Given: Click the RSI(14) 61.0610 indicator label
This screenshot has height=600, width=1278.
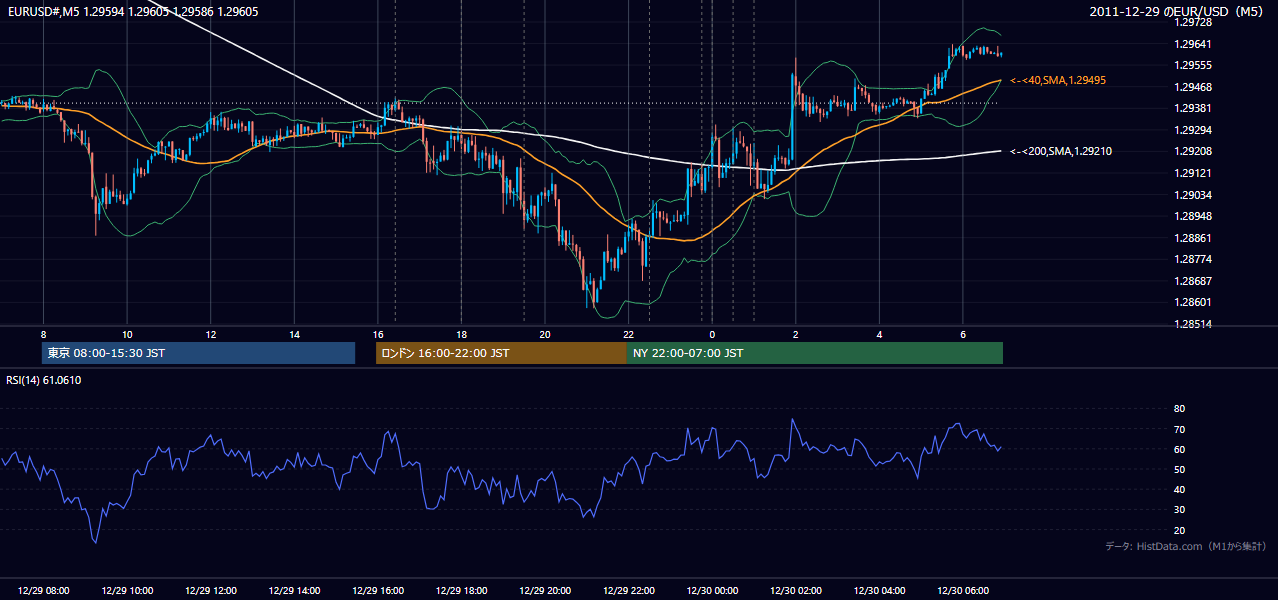Looking at the screenshot, I should coord(44,380).
